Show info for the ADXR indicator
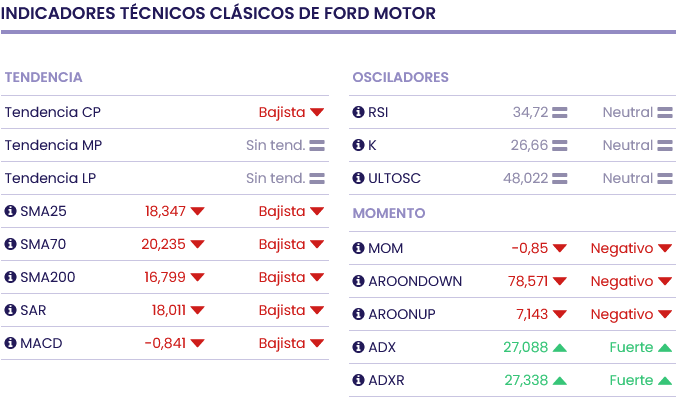The width and height of the screenshot is (676, 403). click(x=359, y=380)
